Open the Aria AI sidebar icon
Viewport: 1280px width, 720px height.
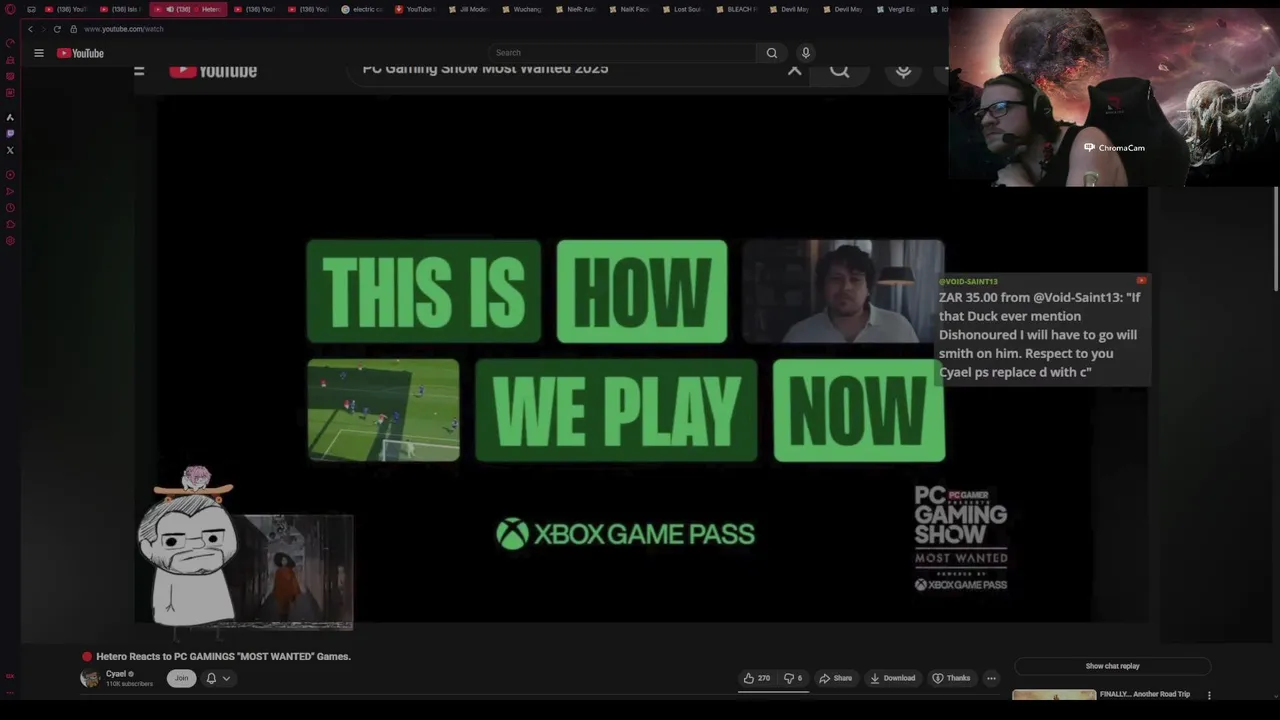click(10, 117)
